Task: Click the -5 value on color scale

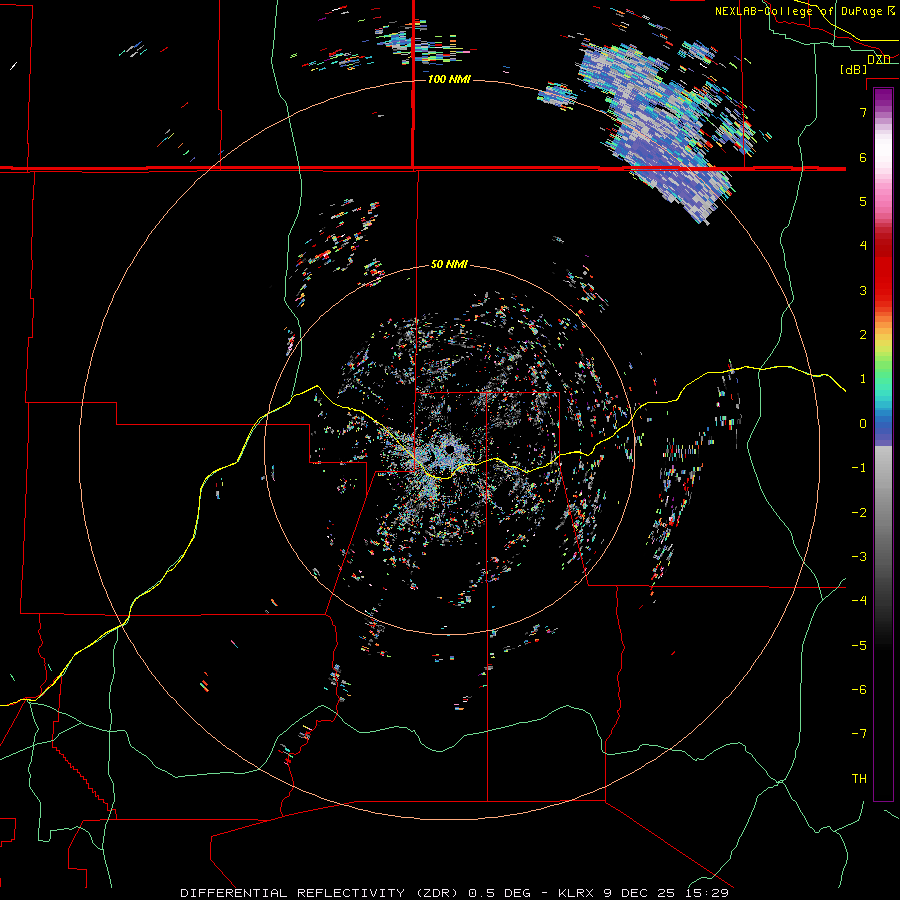Action: (859, 646)
